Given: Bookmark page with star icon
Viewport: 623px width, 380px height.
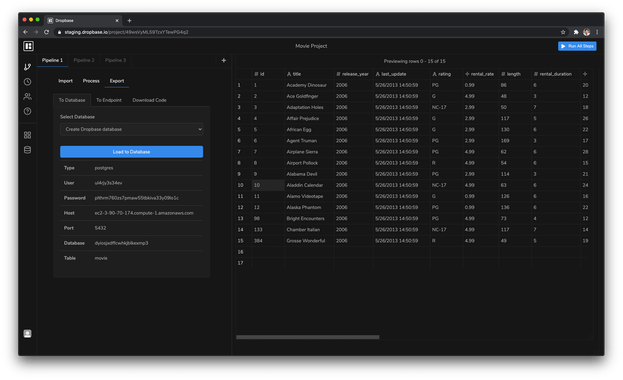Looking at the screenshot, I should click(x=563, y=32).
